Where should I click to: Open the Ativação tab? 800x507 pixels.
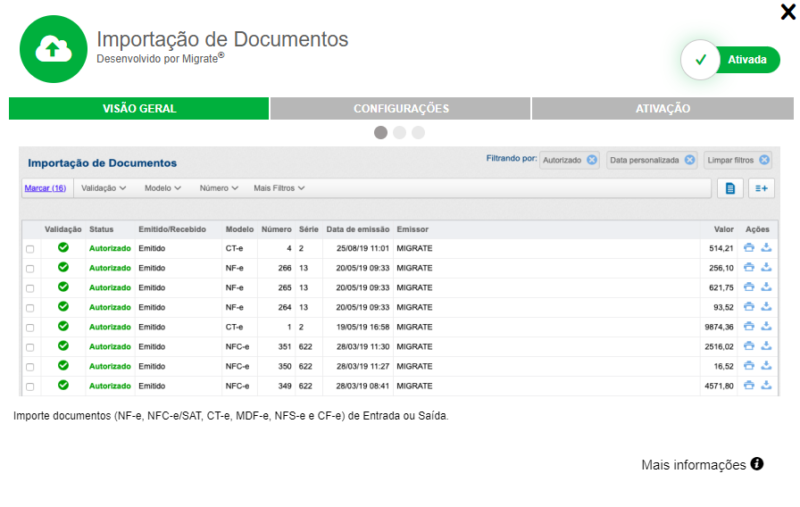pos(662,109)
